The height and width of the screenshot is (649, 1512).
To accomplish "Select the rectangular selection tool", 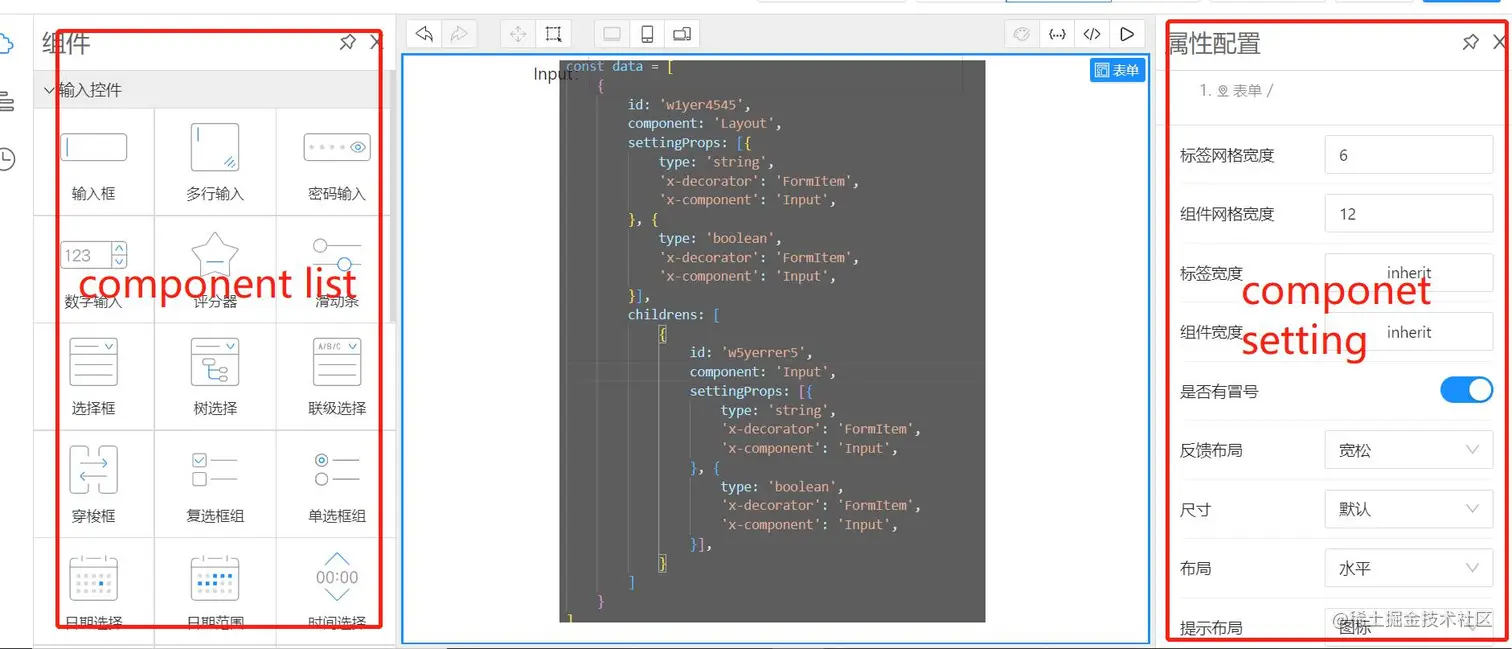I will (x=553, y=34).
